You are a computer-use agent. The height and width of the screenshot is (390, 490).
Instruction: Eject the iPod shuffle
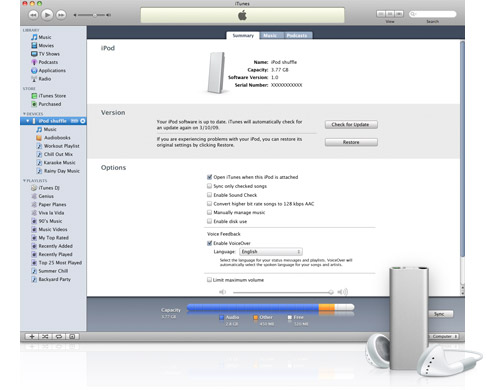click(x=83, y=121)
